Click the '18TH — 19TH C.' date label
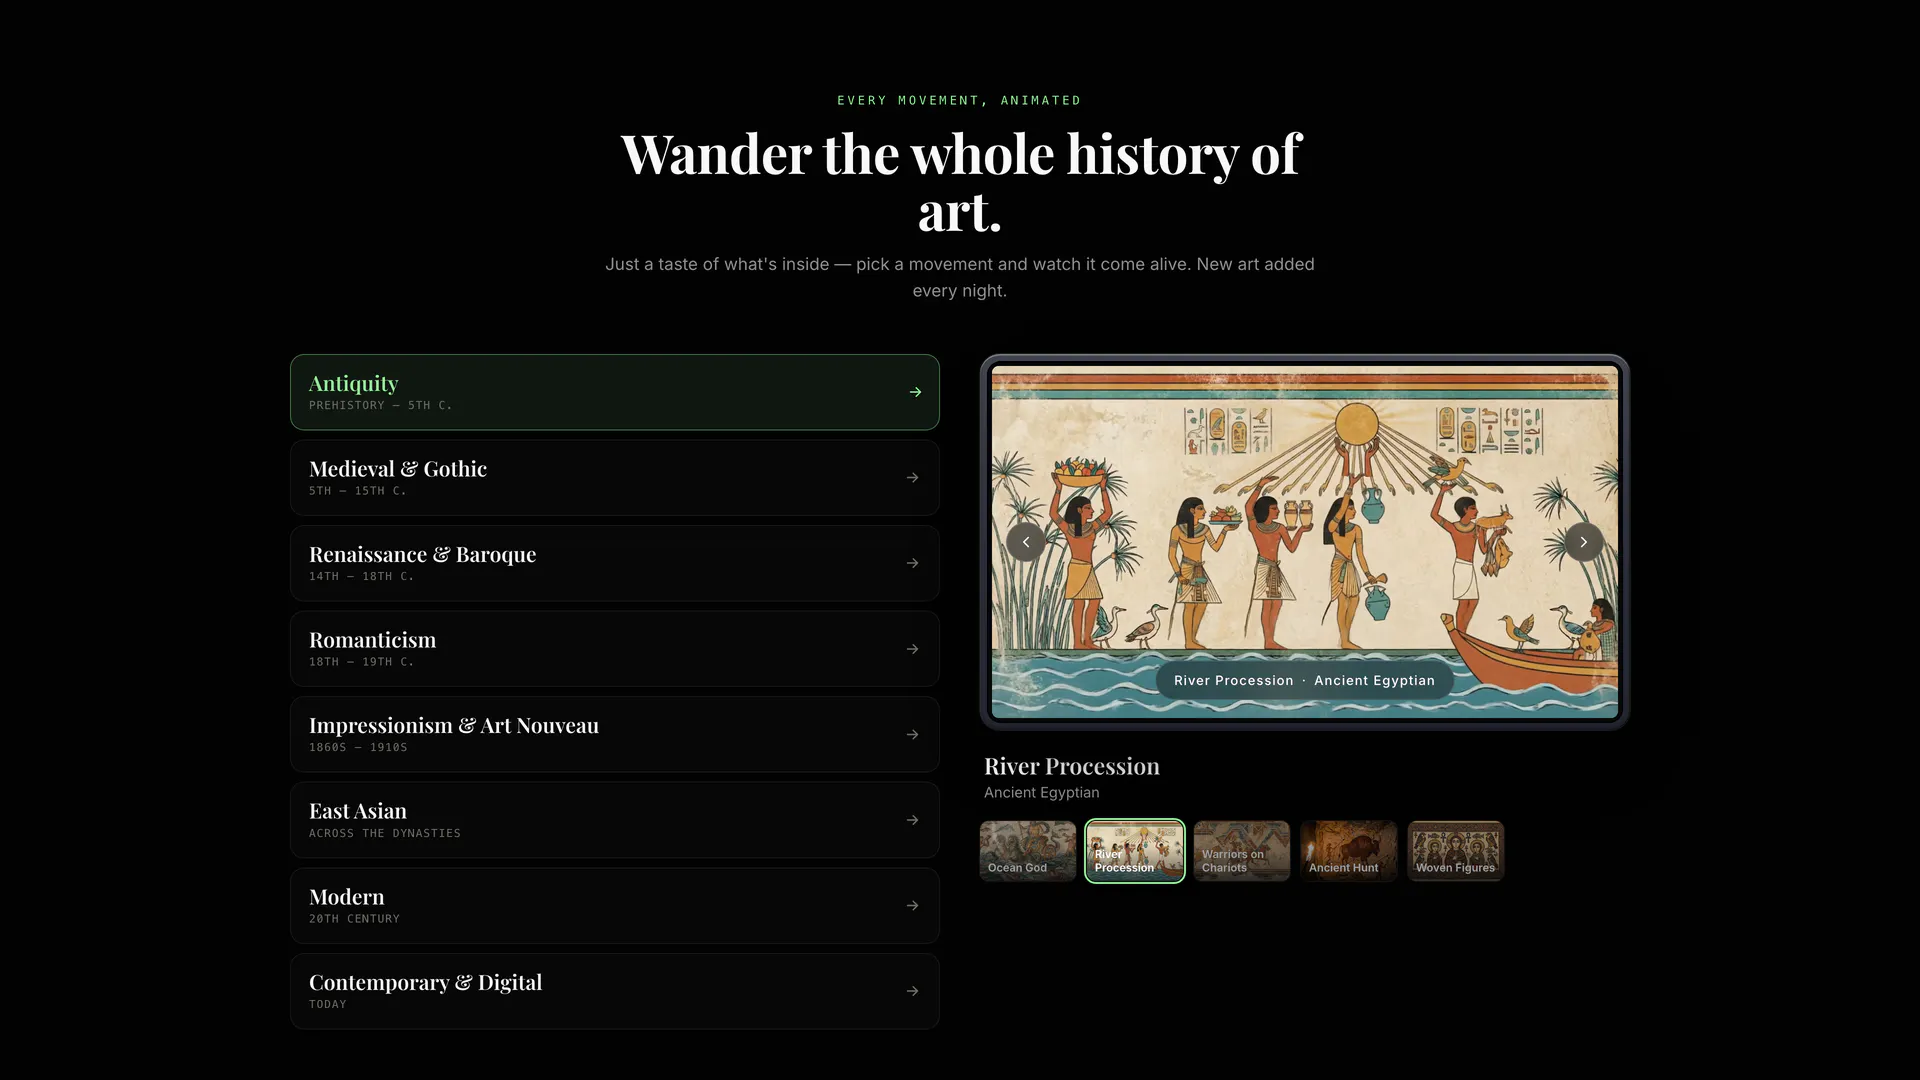Viewport: 1920px width, 1080px height. coord(361,662)
